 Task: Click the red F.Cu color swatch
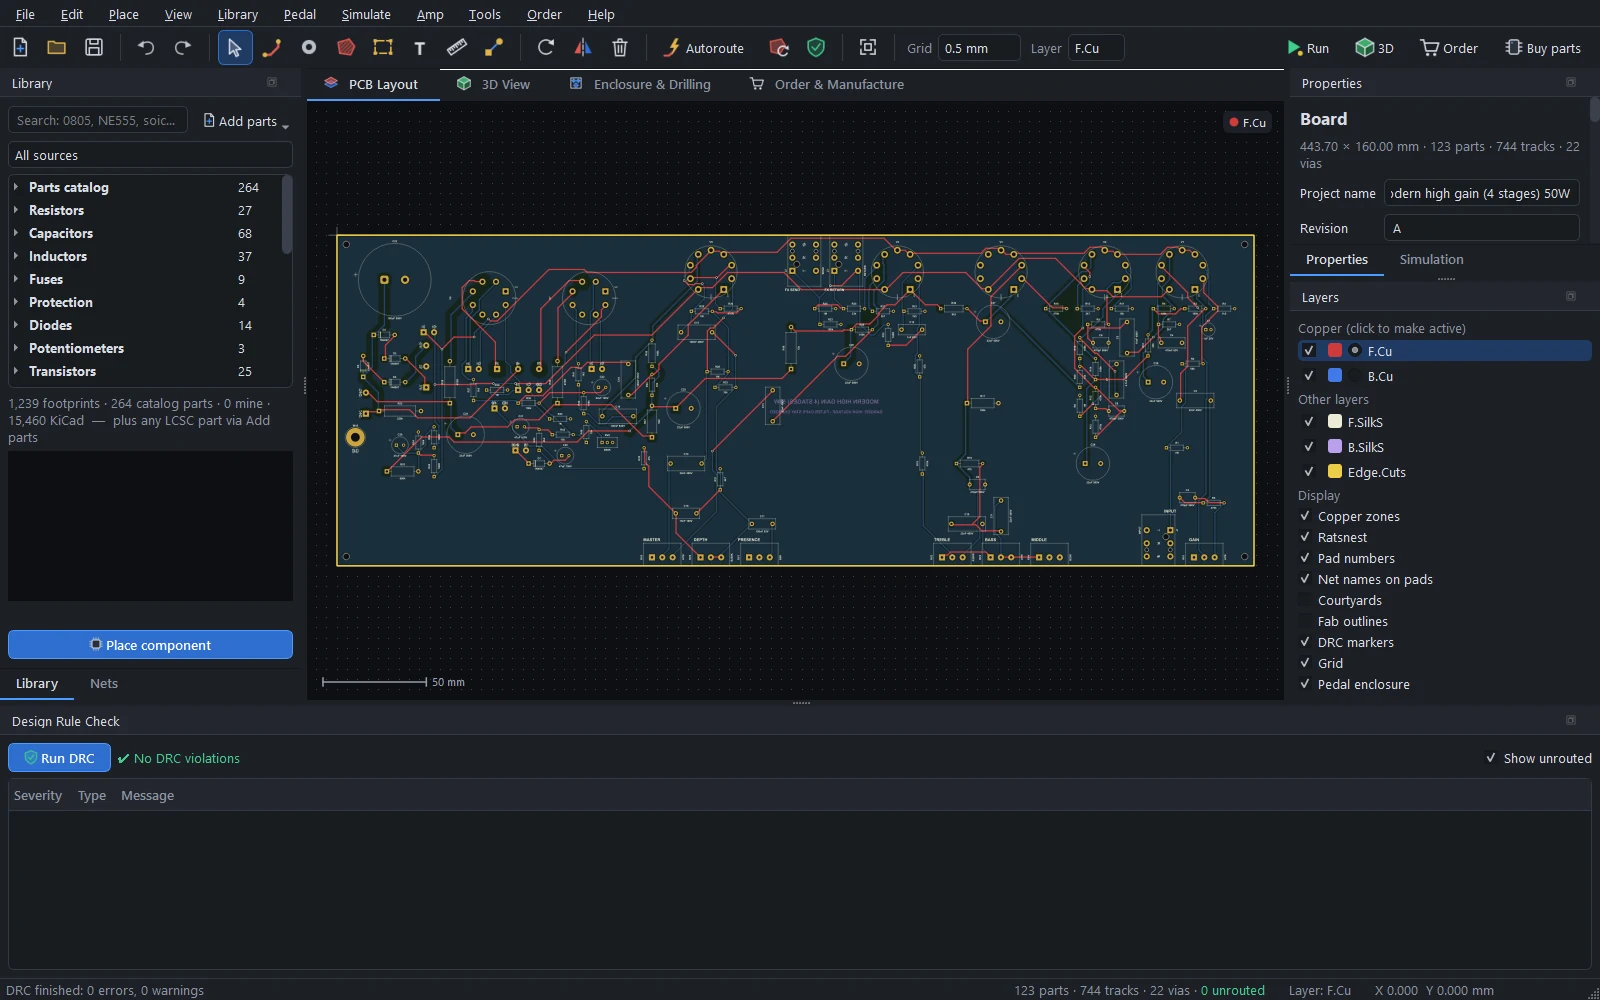pyautogui.click(x=1335, y=350)
